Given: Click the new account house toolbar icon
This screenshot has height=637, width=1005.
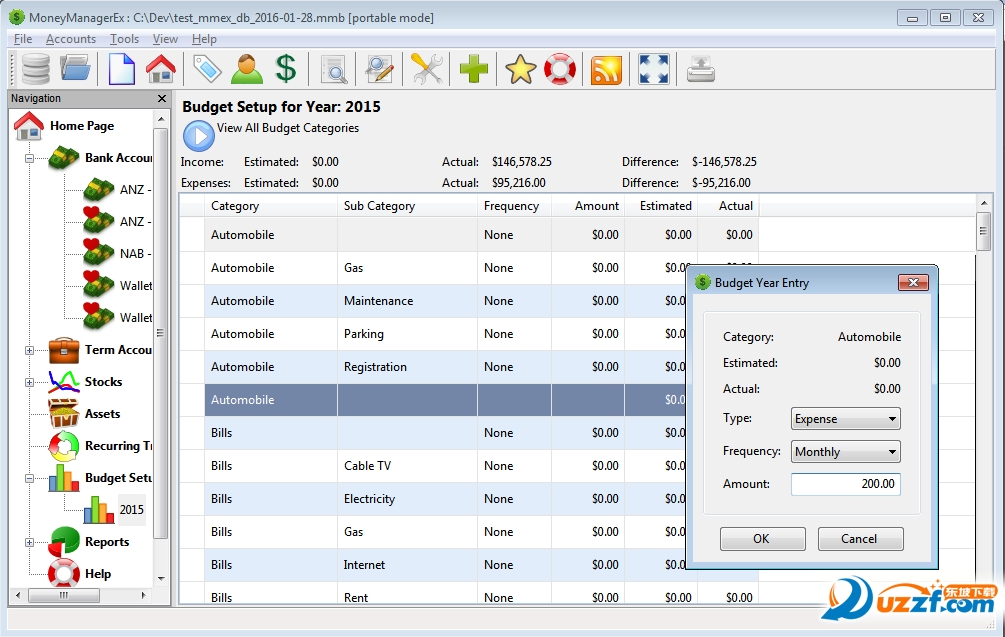Looking at the screenshot, I should pyautogui.click(x=160, y=69).
